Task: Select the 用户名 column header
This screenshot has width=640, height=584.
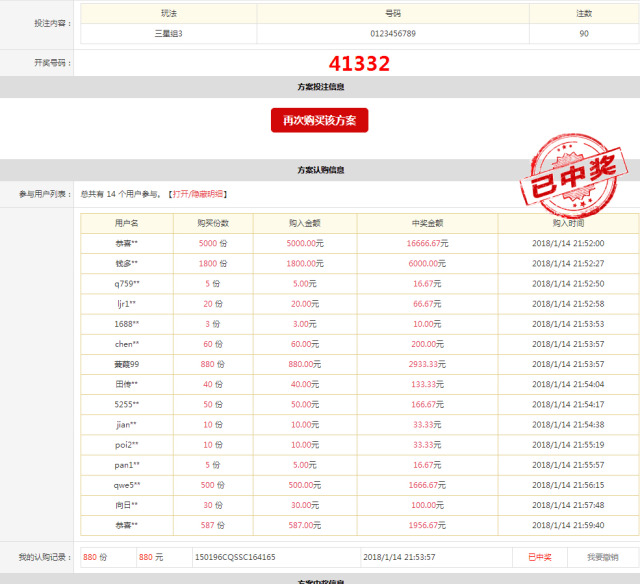Action: [127, 223]
